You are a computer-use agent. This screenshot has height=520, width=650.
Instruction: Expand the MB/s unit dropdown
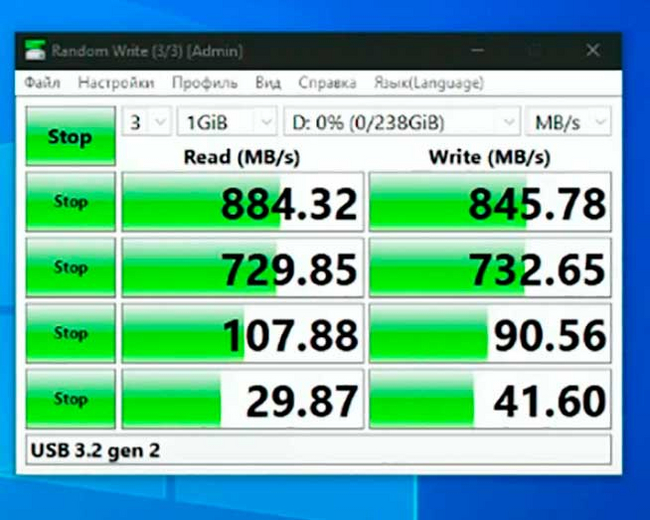[568, 122]
